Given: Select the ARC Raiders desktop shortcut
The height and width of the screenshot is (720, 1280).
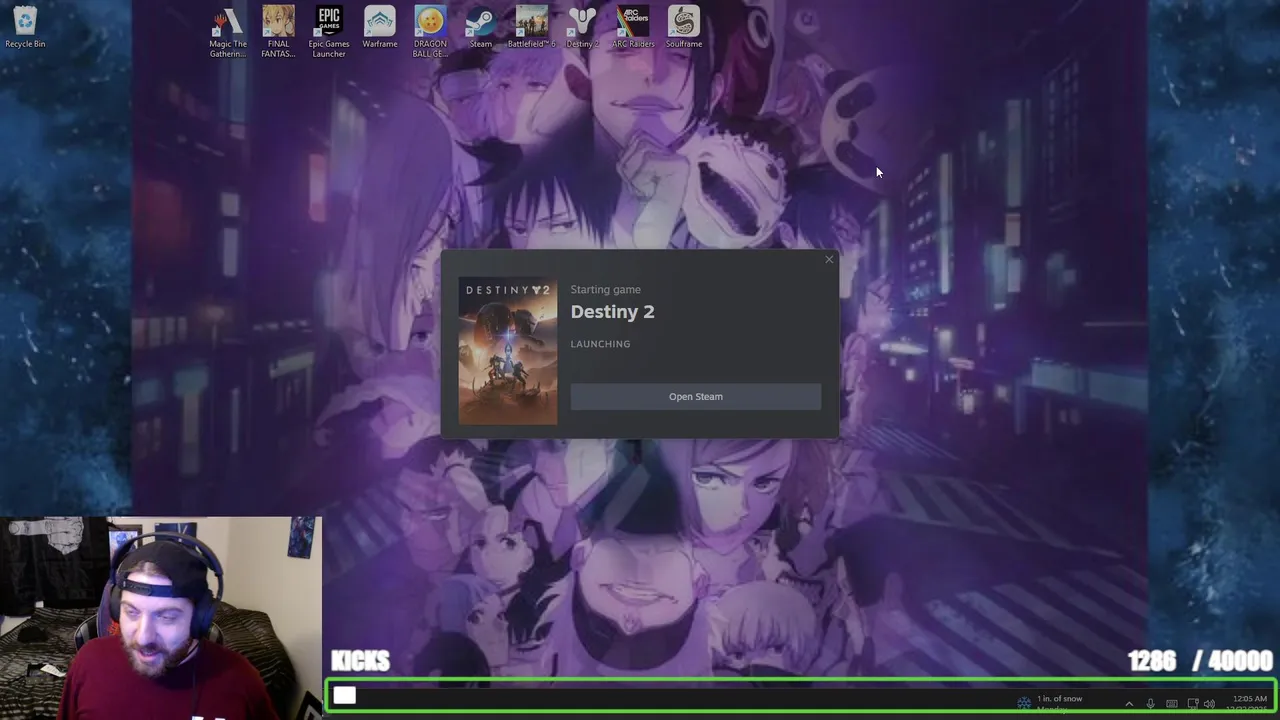Looking at the screenshot, I should [x=633, y=27].
